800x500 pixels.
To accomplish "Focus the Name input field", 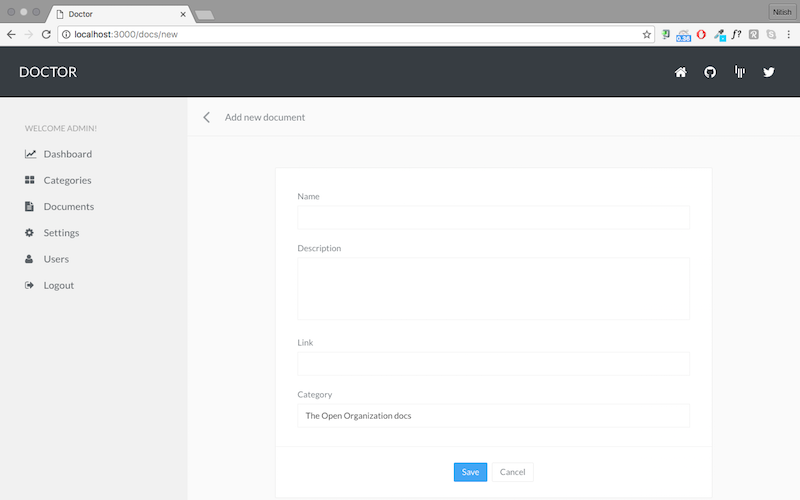I will [493, 217].
